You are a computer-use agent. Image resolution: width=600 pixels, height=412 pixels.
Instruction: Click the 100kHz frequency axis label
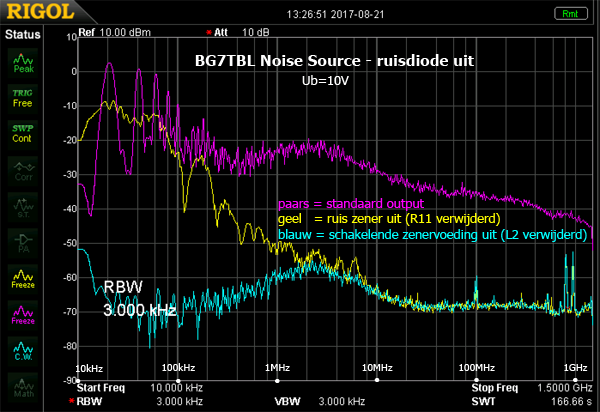(178, 368)
